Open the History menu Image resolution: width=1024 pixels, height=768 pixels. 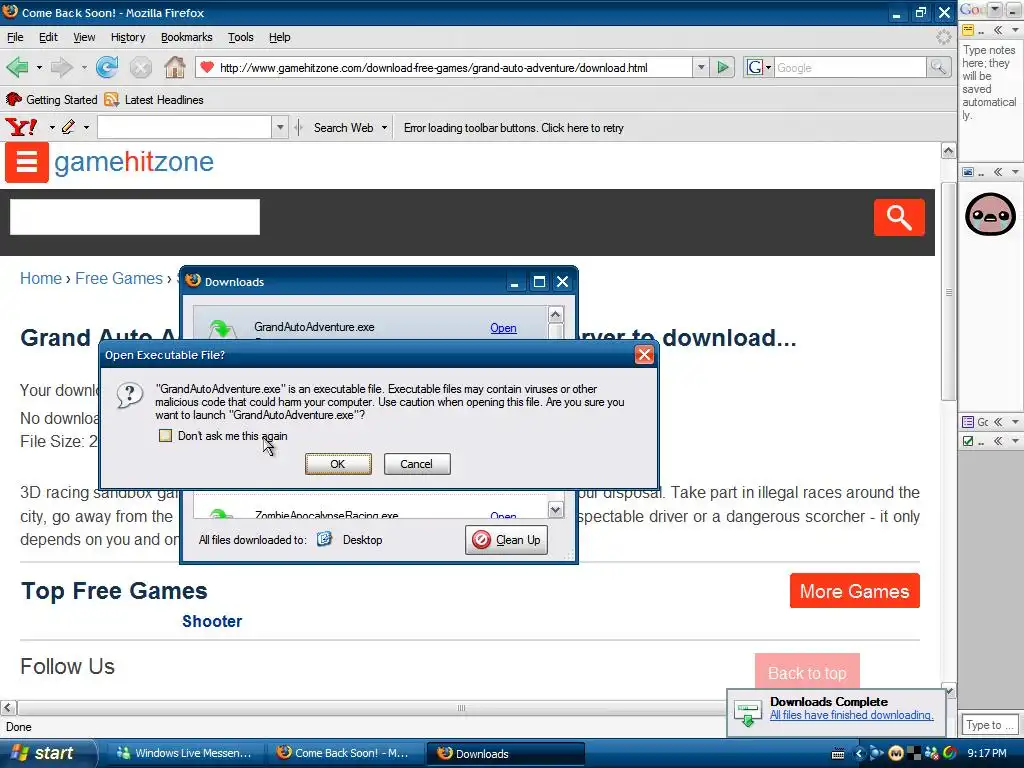coord(128,37)
